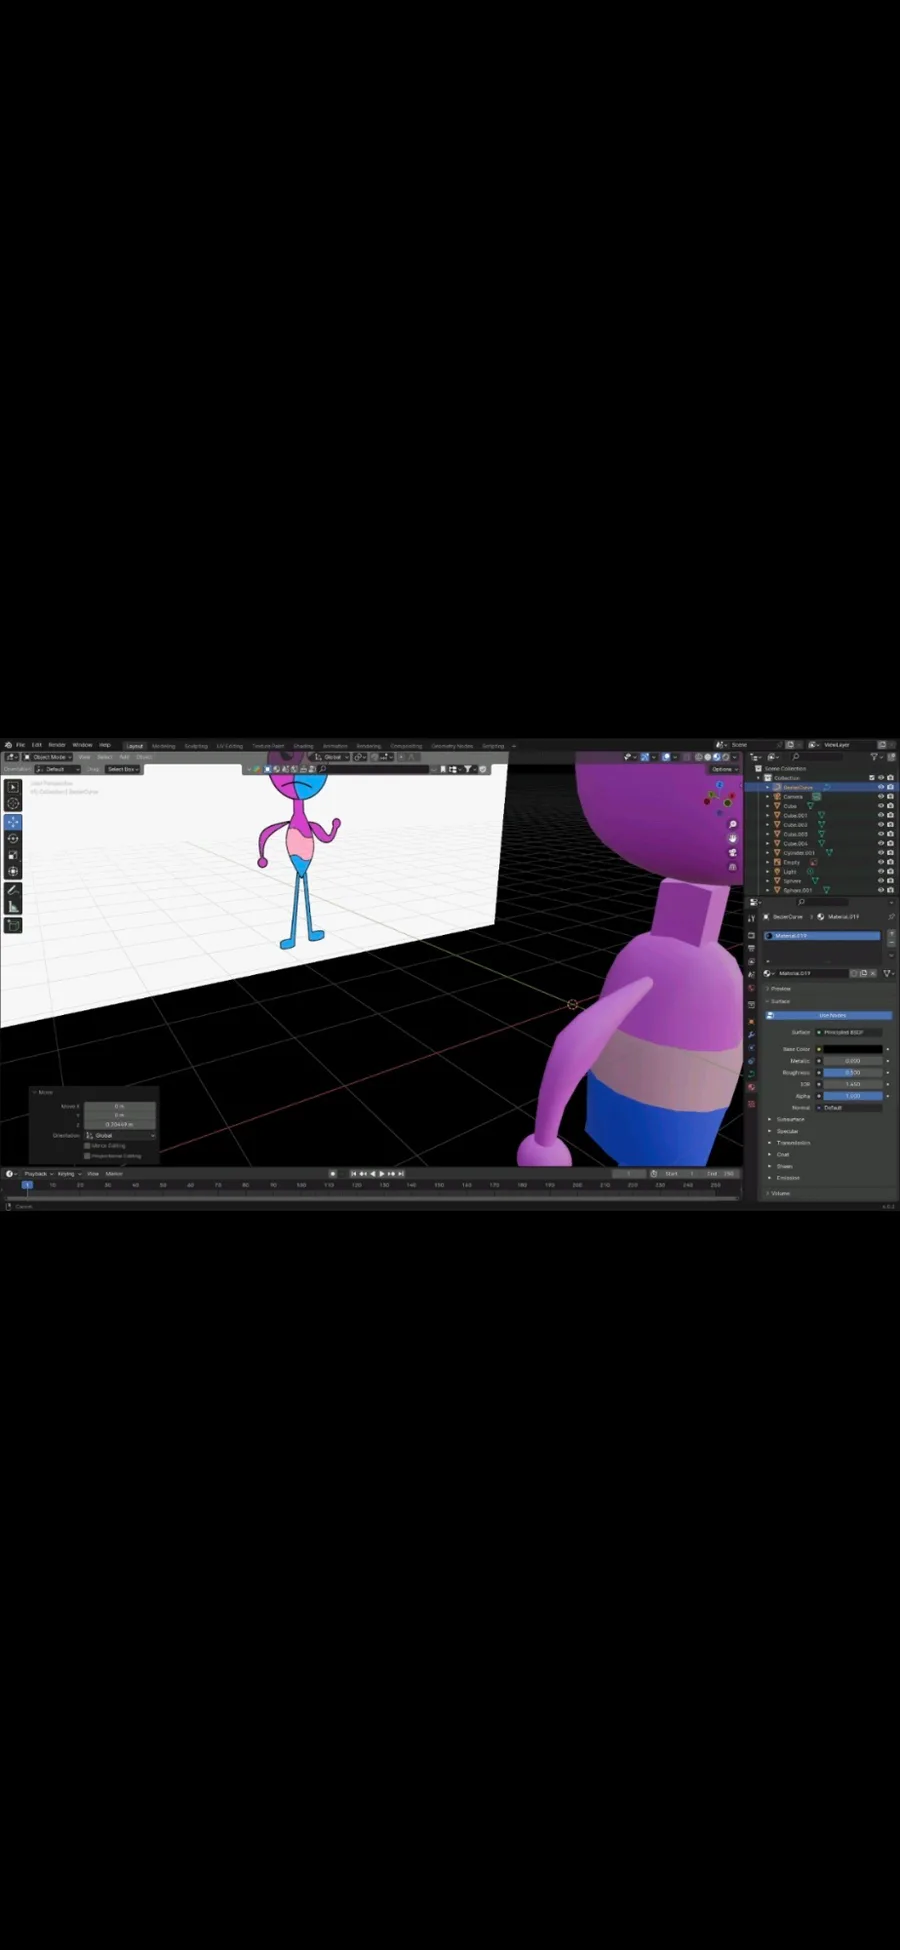Open the Object Mode dropdown
The height and width of the screenshot is (1950, 900).
pos(48,757)
